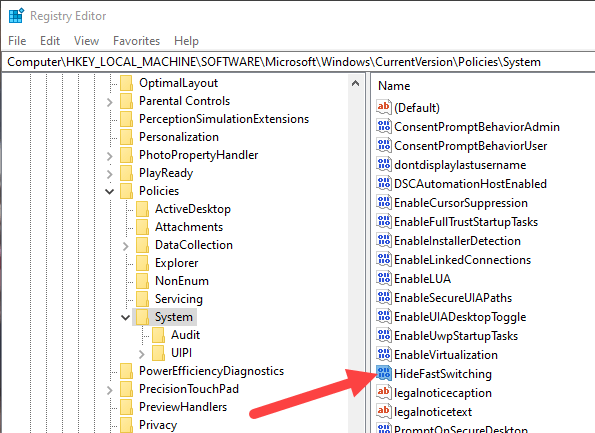Viewport: 595px width, 433px height.
Task: Open the Help menu
Action: pos(186,41)
